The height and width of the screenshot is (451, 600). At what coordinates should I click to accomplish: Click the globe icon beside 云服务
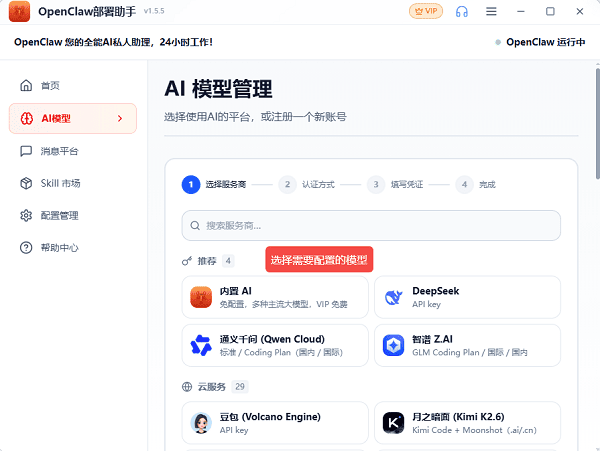click(187, 387)
